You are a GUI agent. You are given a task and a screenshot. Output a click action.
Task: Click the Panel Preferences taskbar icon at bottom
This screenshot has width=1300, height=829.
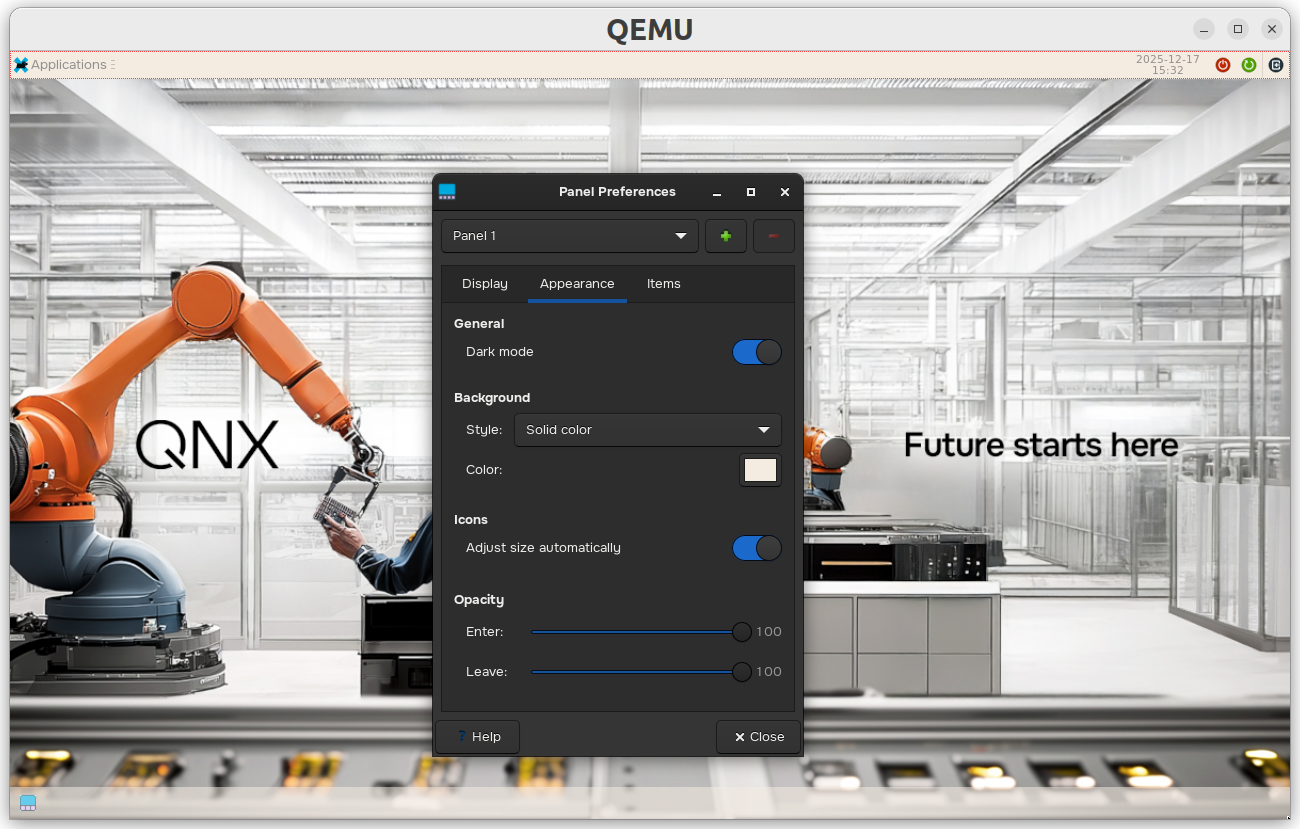click(28, 802)
